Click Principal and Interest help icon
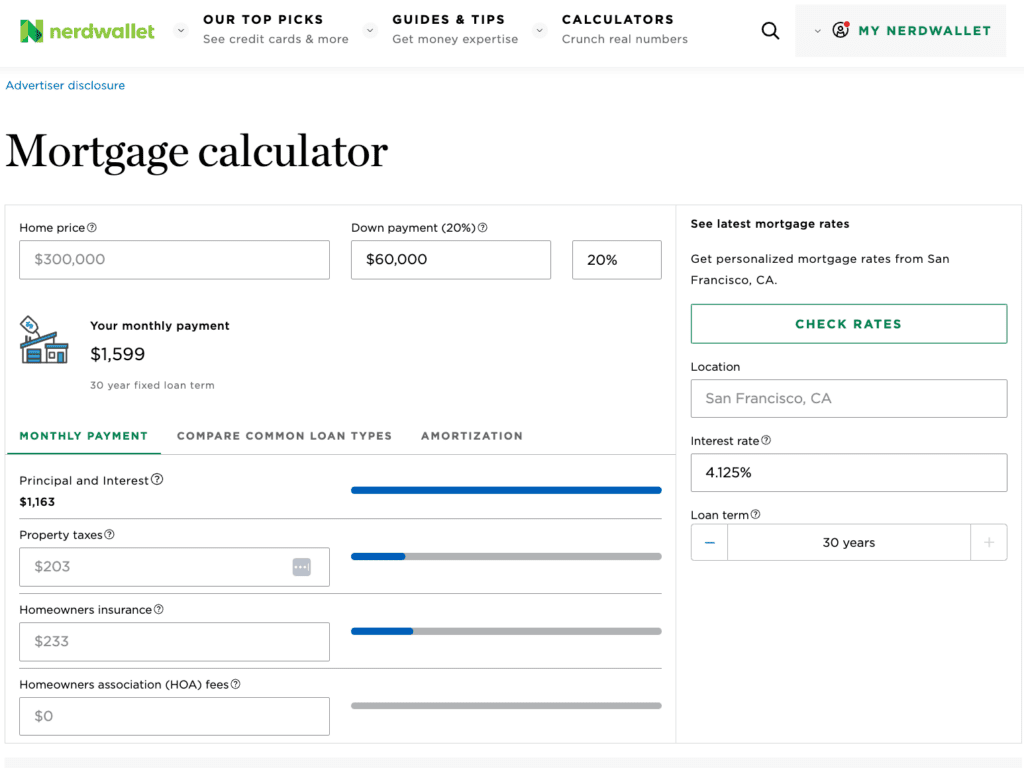 click(x=157, y=480)
